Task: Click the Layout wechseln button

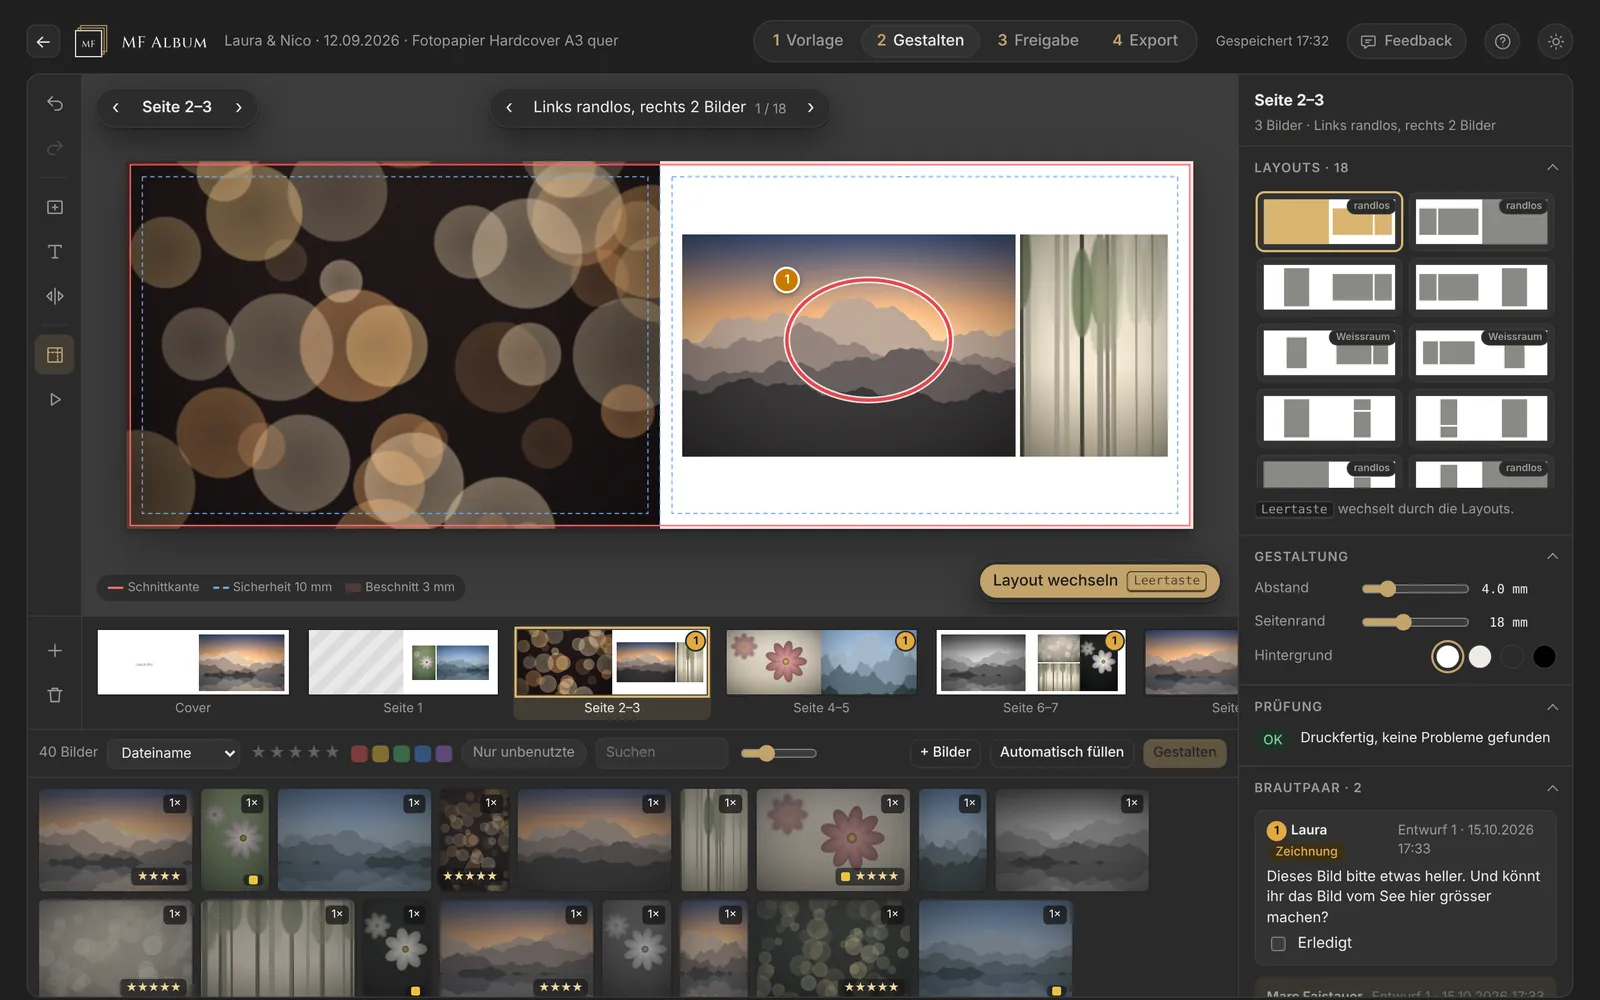Action: click(x=1099, y=581)
